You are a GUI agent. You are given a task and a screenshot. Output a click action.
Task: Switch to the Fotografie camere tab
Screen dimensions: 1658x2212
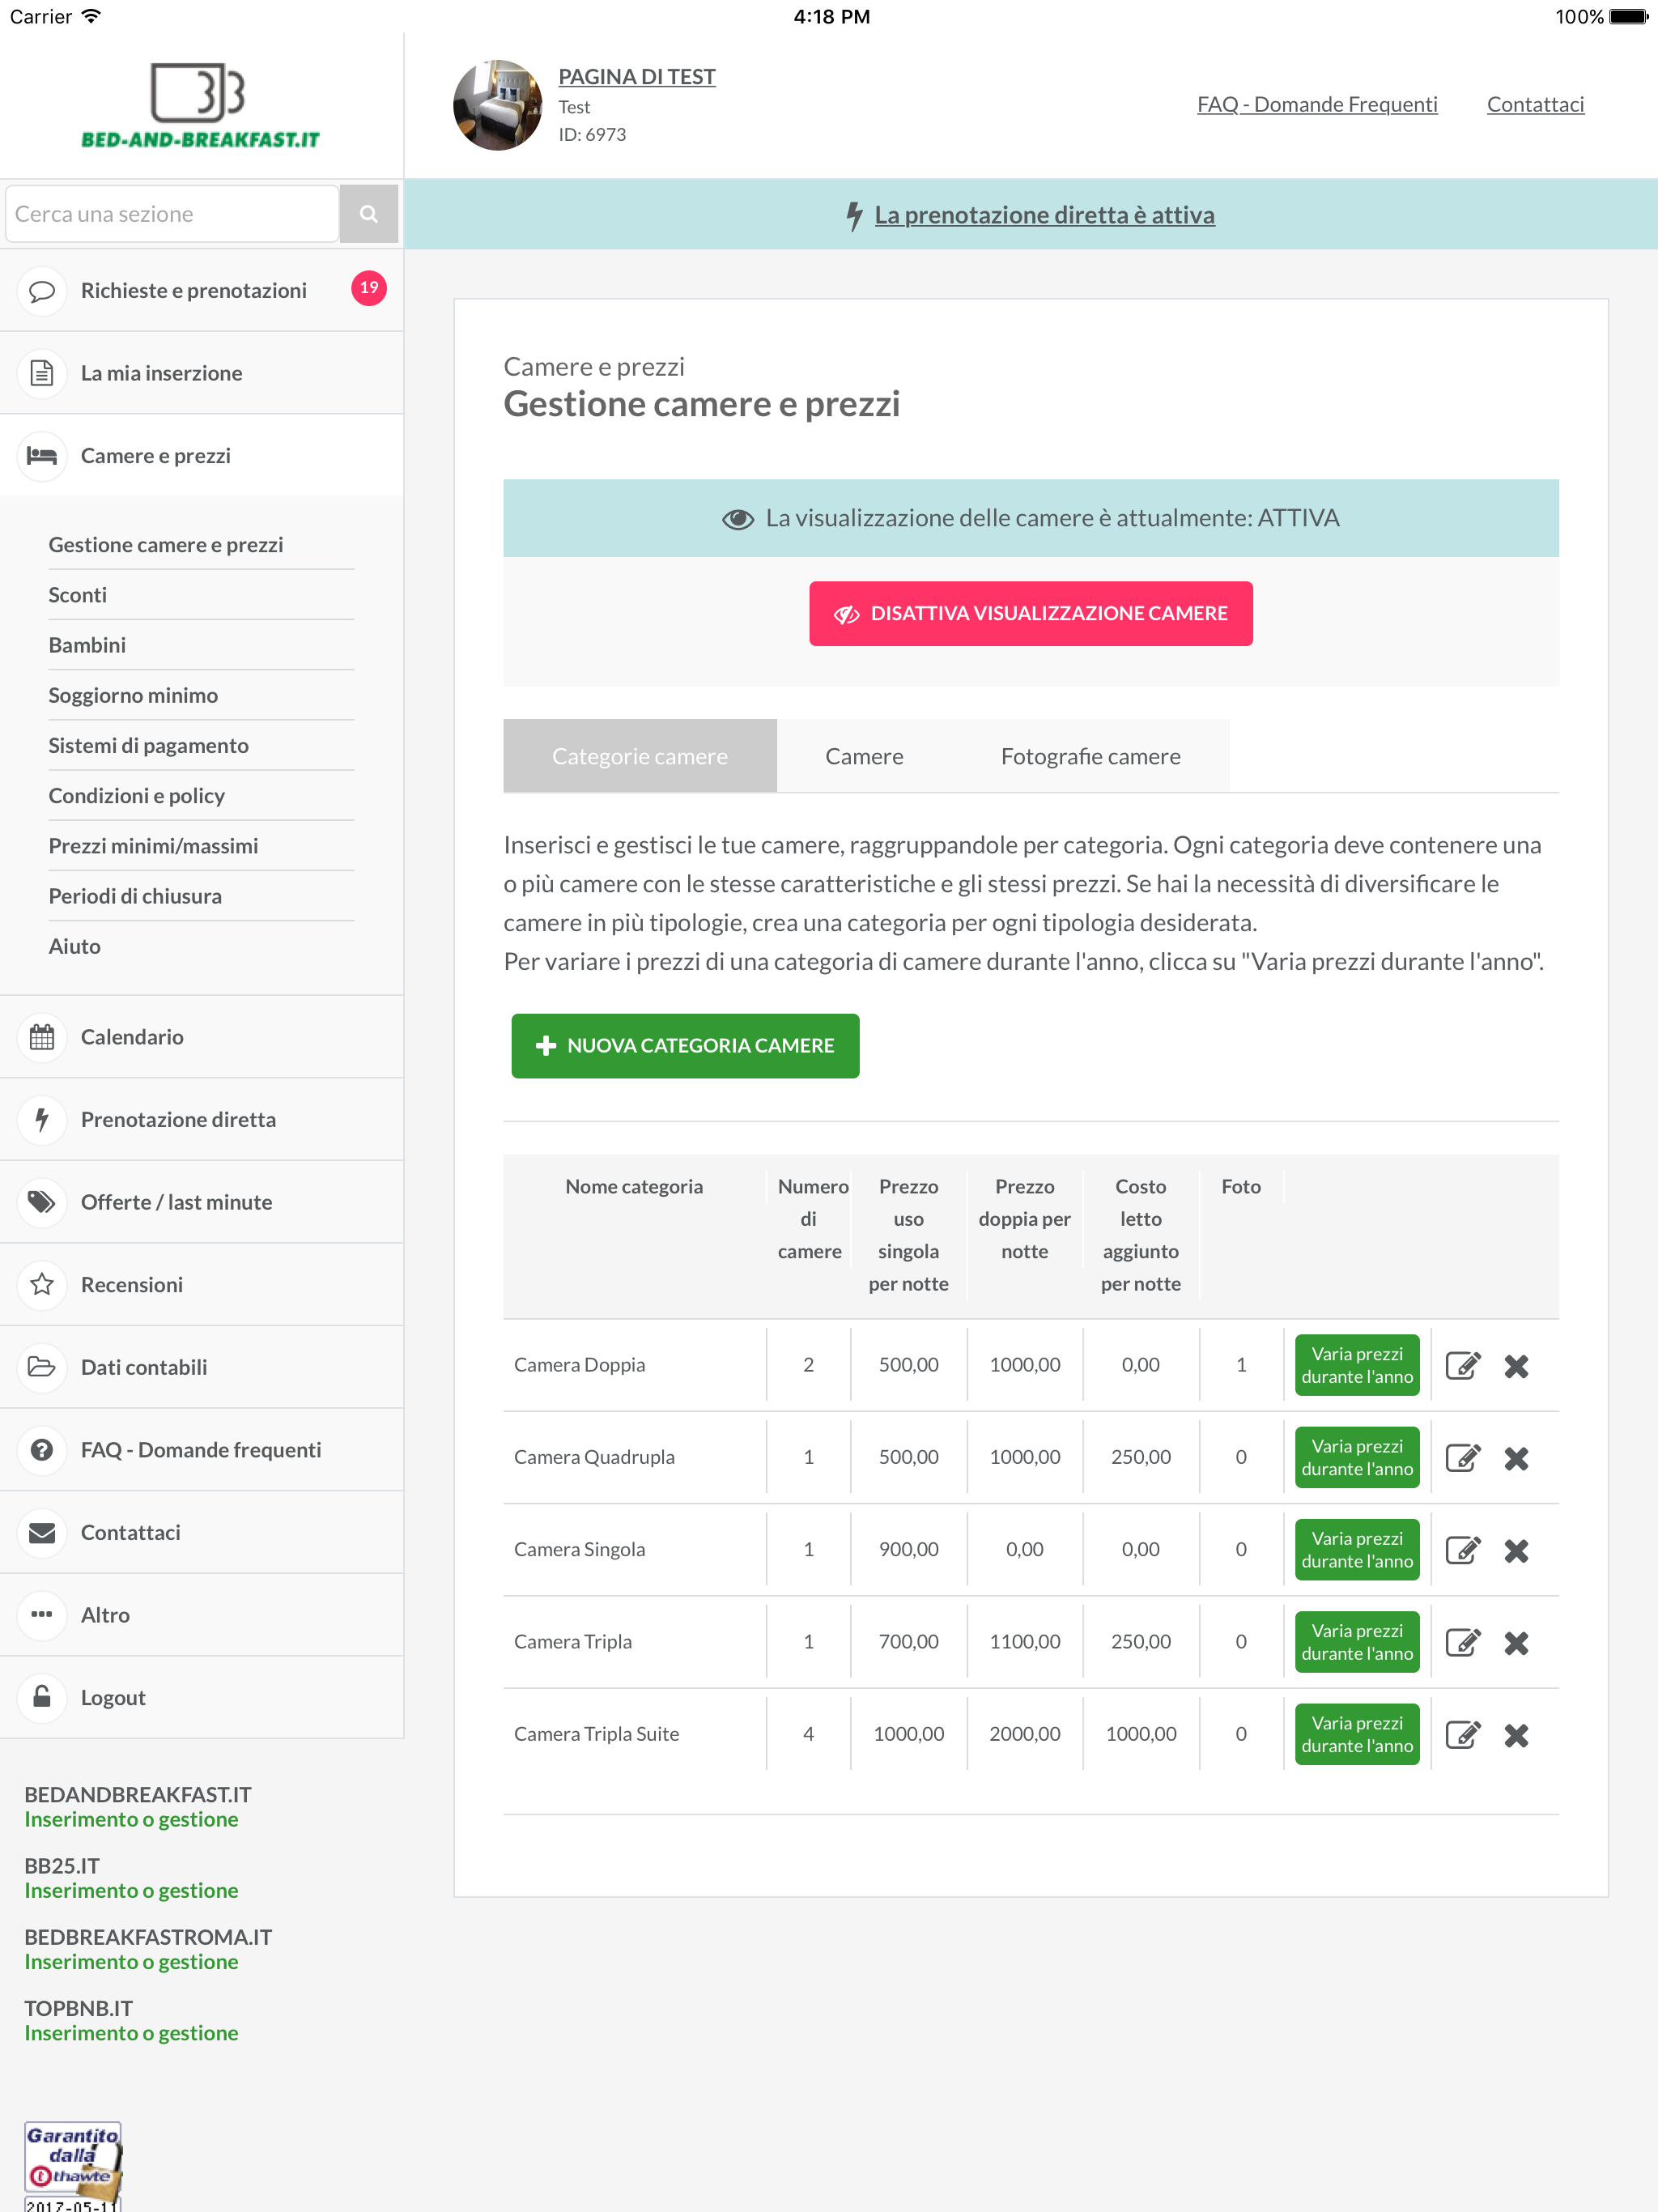coord(1090,756)
